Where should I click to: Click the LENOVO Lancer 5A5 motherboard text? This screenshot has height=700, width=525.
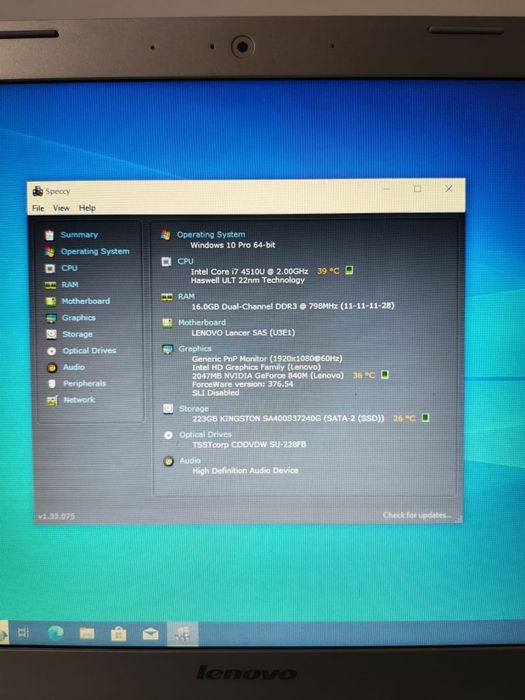tap(243, 333)
